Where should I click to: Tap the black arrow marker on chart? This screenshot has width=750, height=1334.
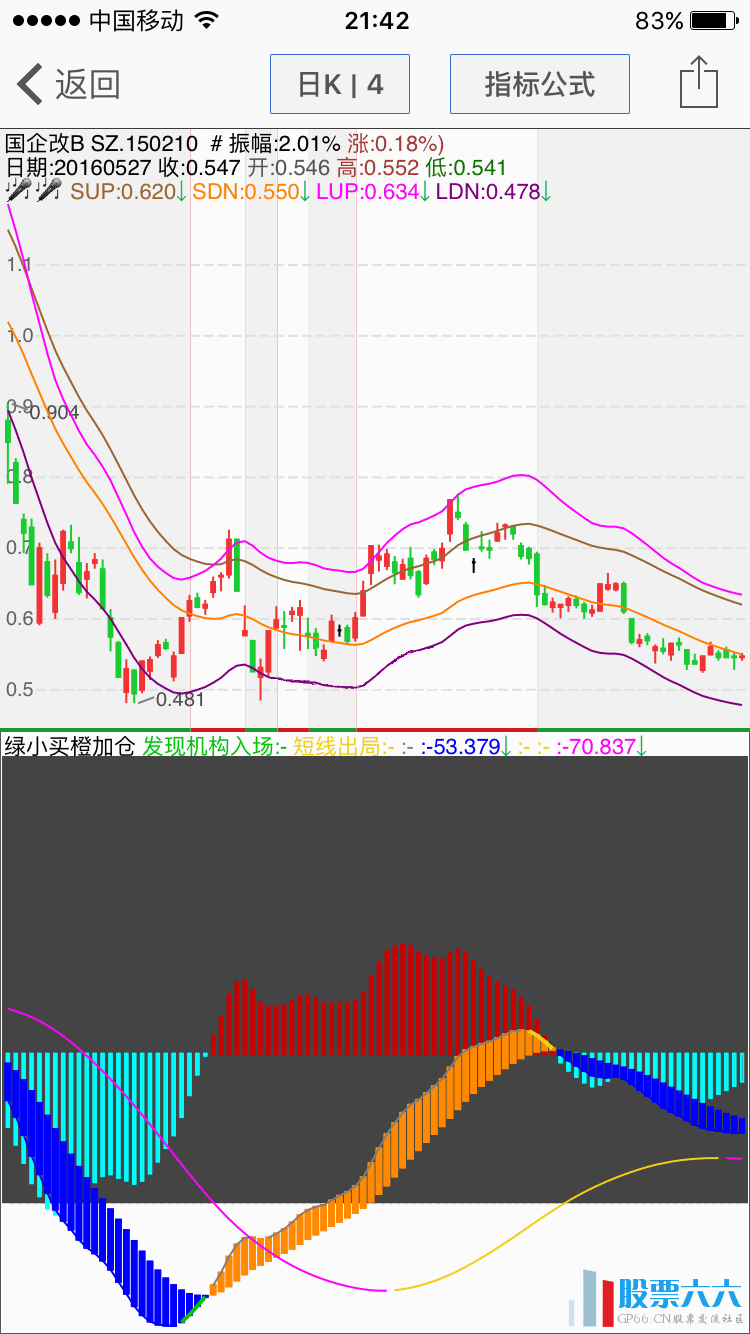(x=474, y=565)
